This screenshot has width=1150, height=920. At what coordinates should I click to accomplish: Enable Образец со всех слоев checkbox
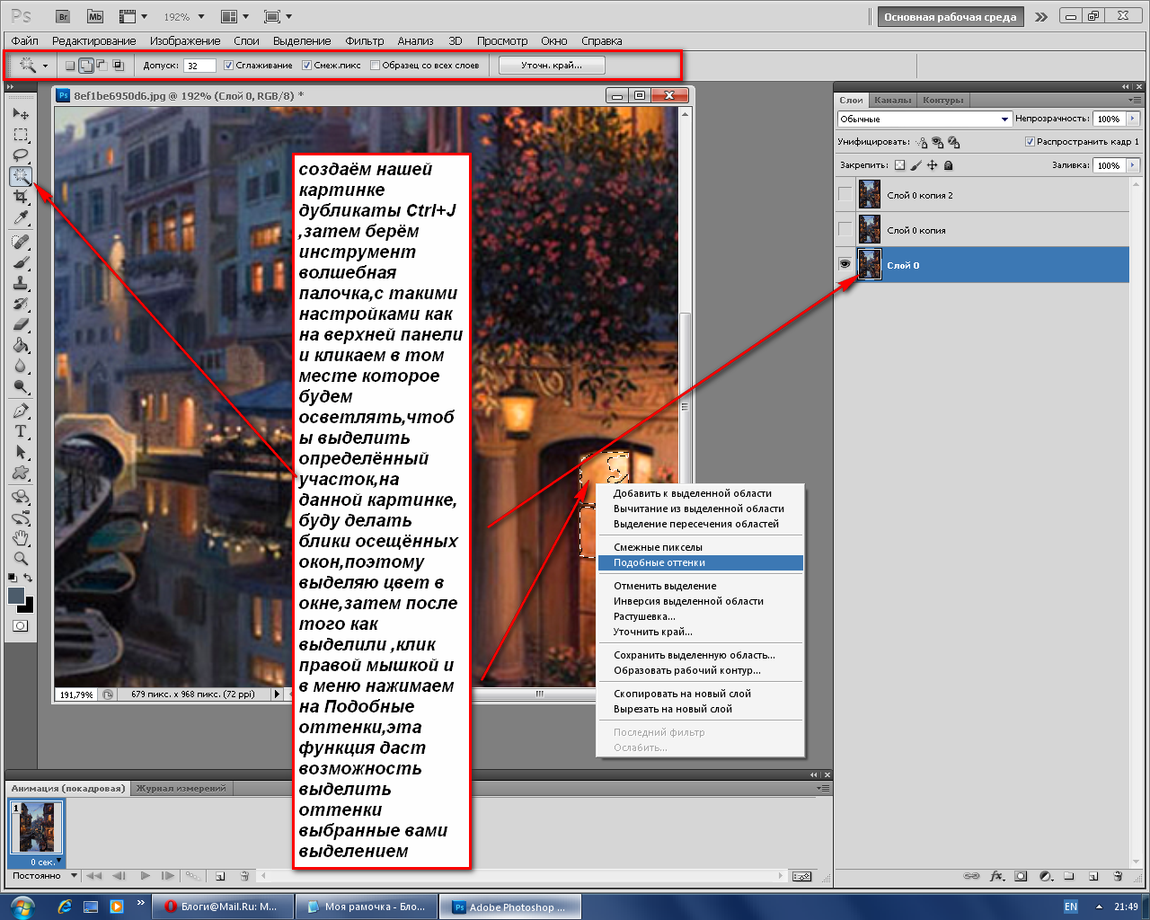pos(375,65)
